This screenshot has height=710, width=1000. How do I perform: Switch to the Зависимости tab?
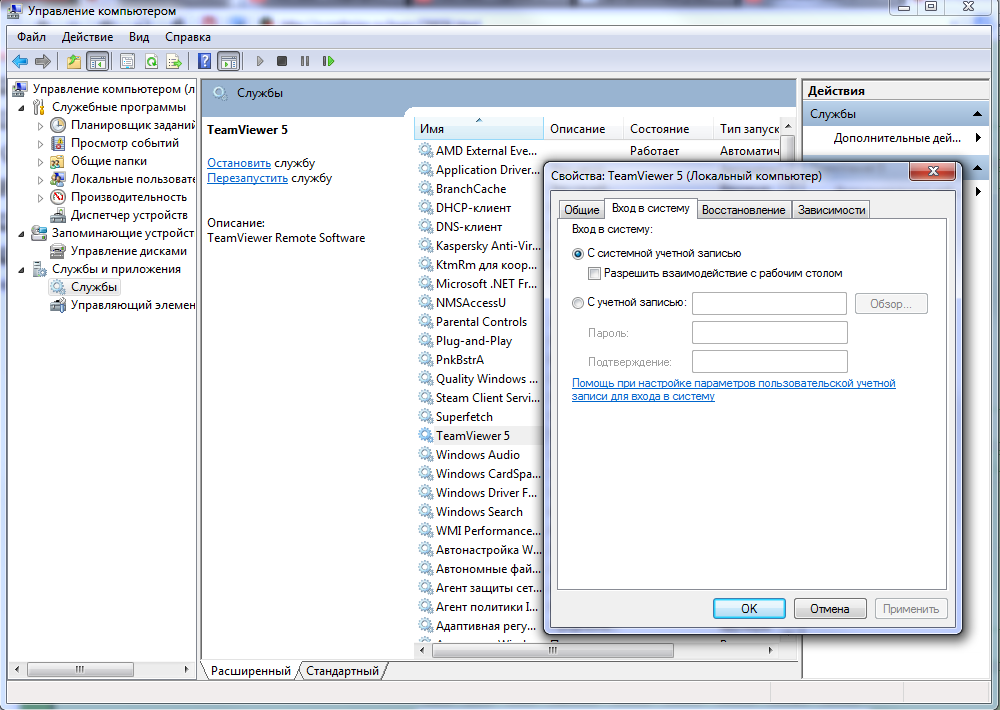(832, 210)
